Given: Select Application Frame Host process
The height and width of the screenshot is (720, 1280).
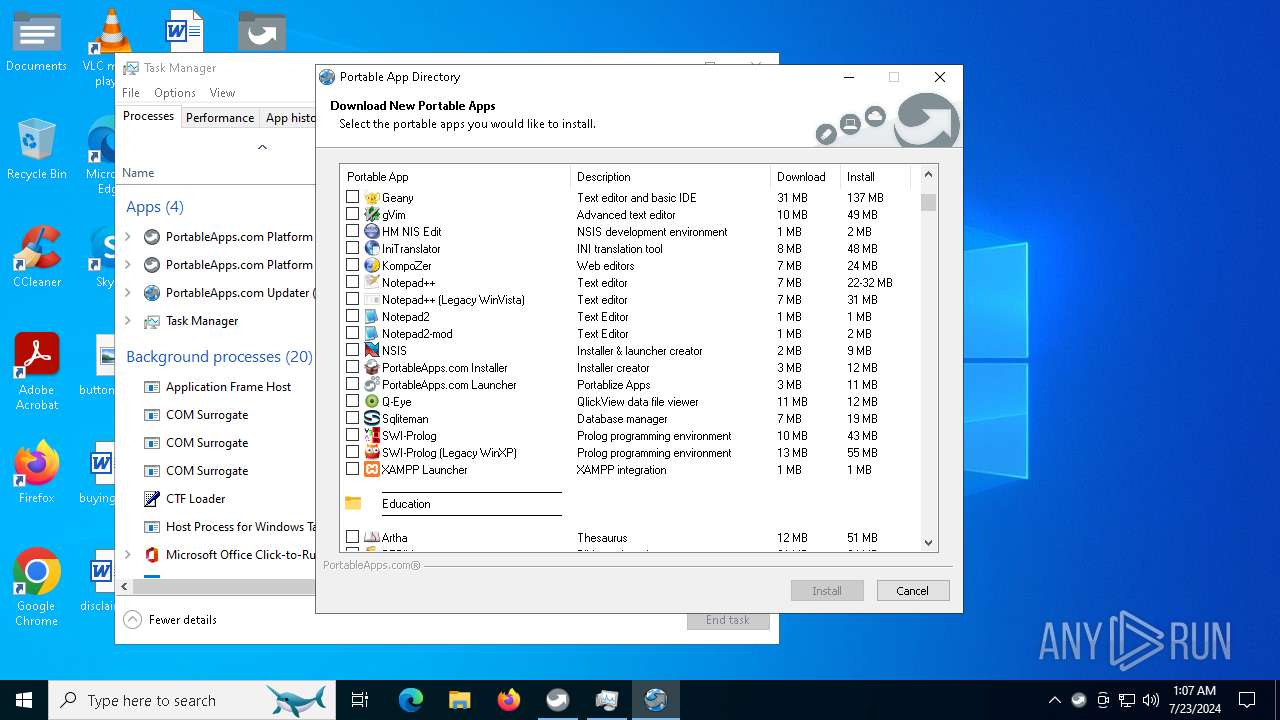Looking at the screenshot, I should coord(215,387).
